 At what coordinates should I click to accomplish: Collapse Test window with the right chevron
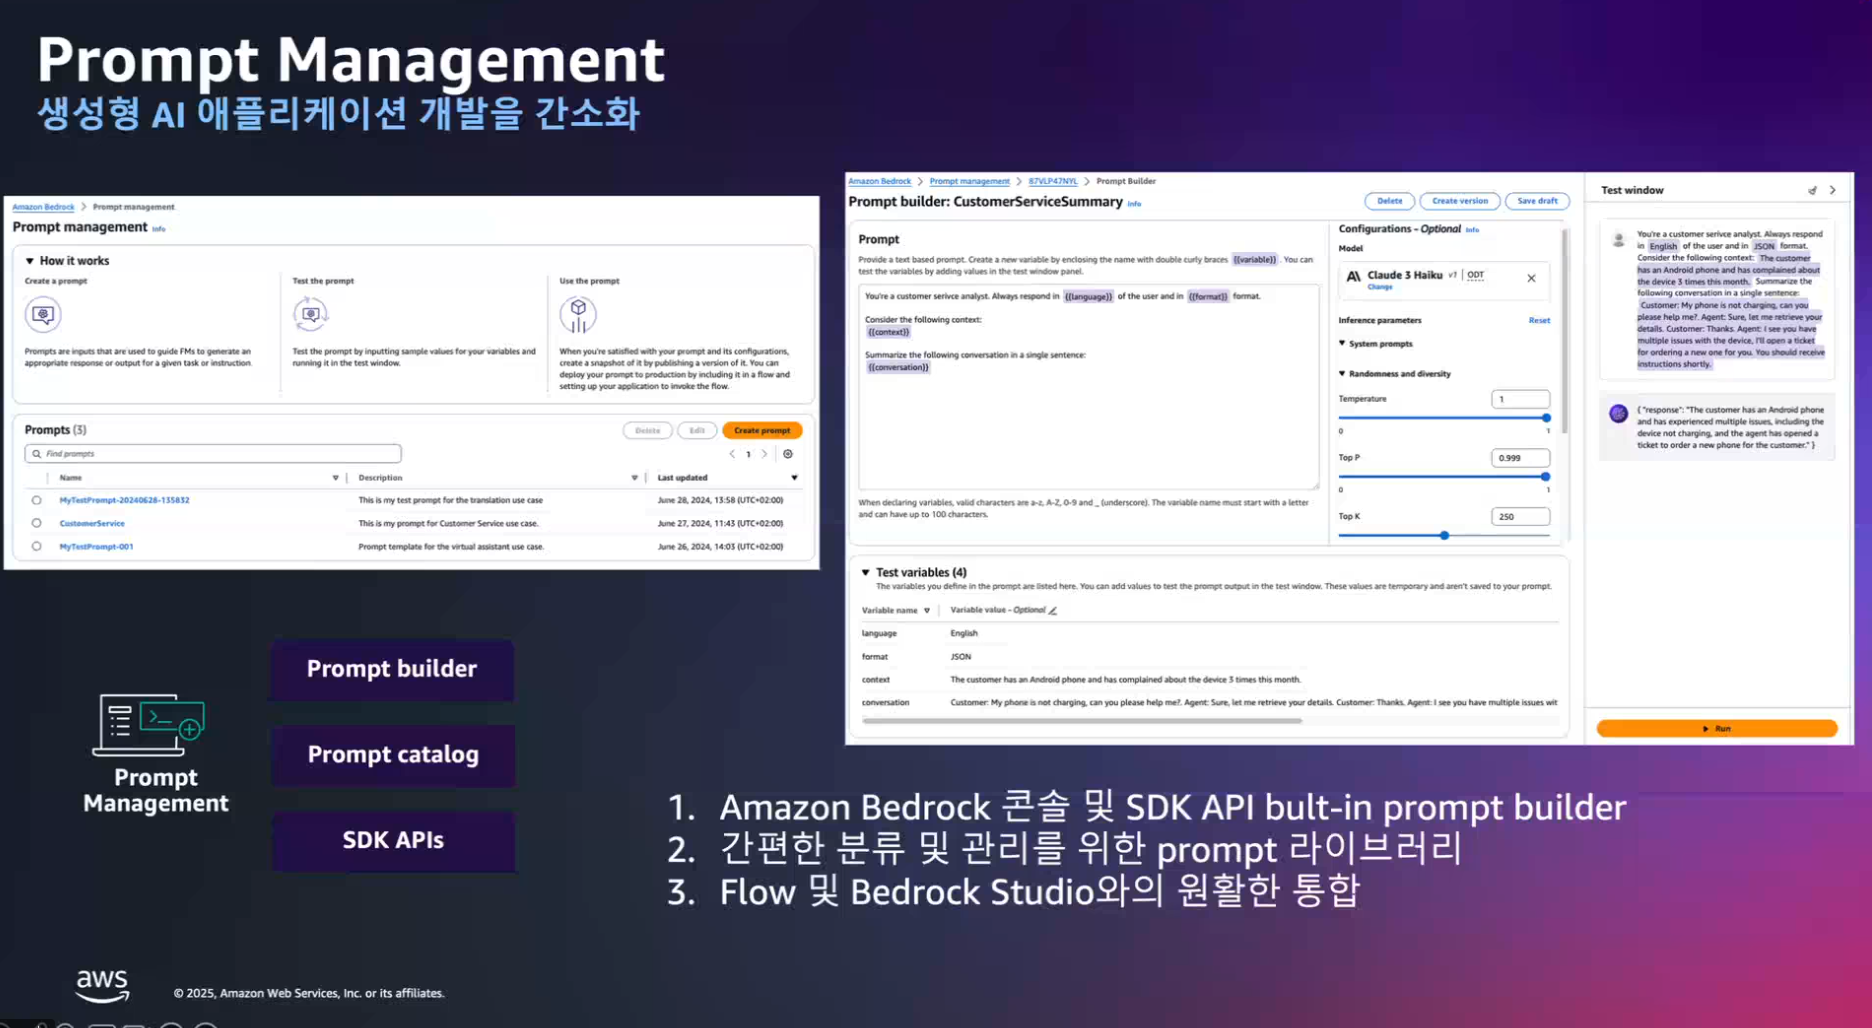click(x=1833, y=190)
